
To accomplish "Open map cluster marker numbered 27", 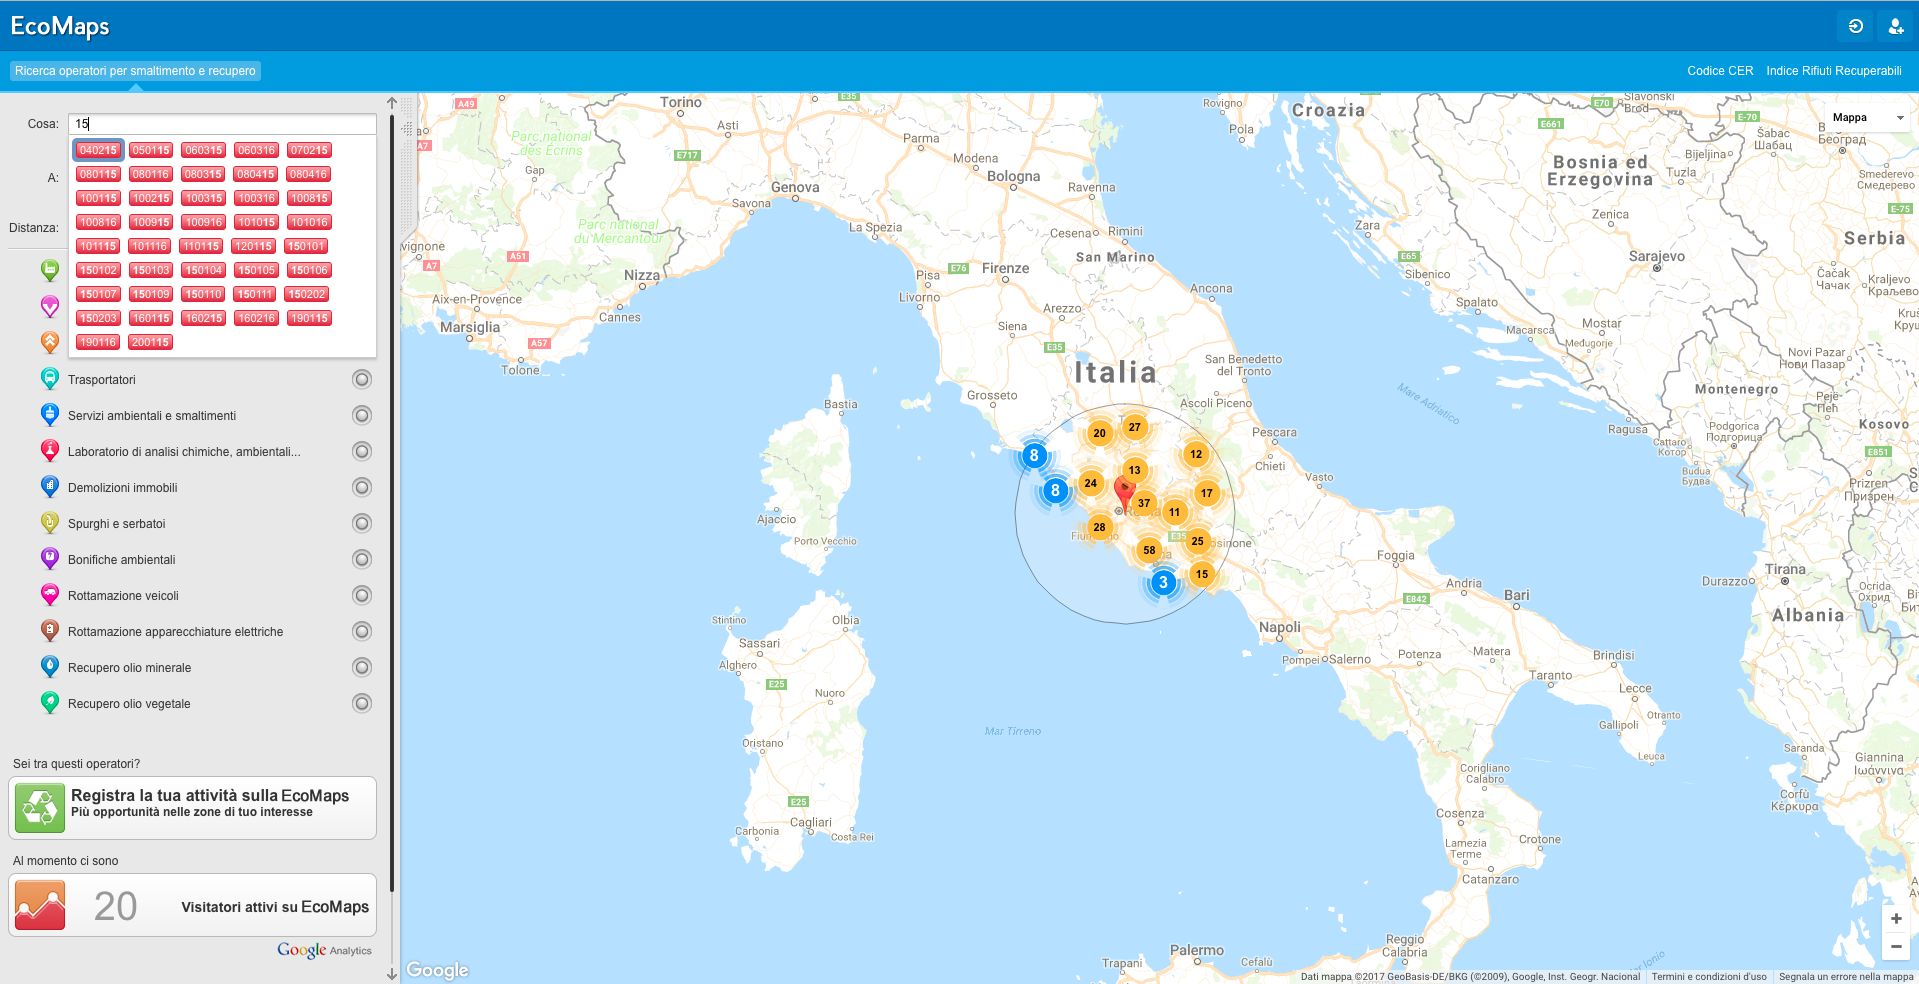I will tap(1134, 427).
